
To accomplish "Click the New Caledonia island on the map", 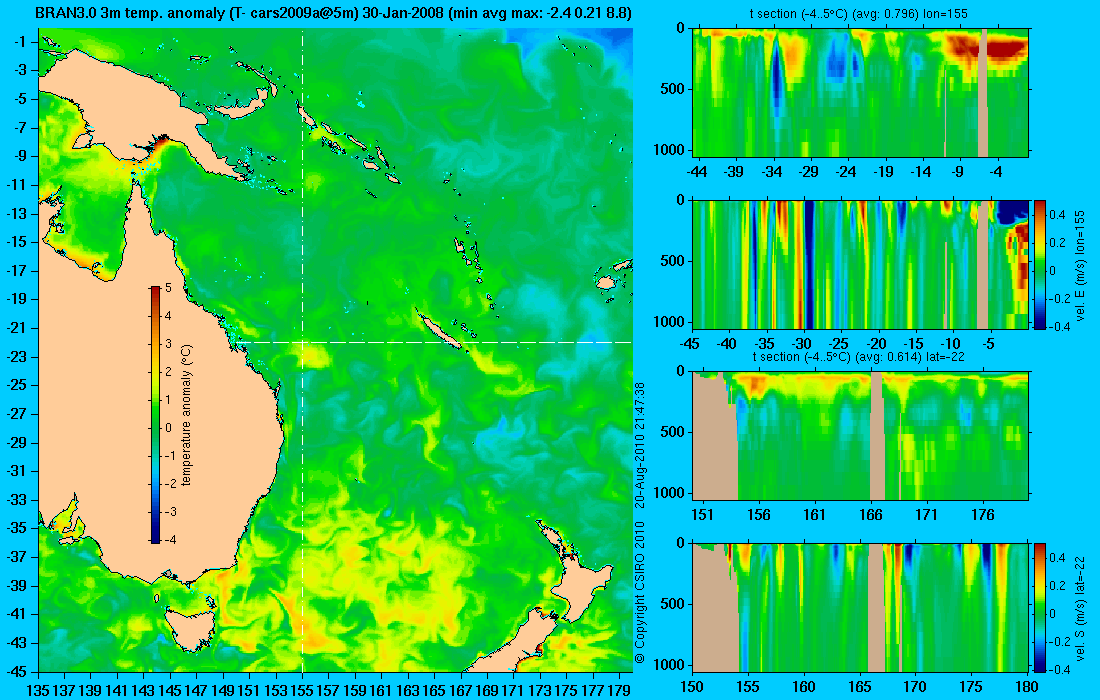I will coord(439,330).
